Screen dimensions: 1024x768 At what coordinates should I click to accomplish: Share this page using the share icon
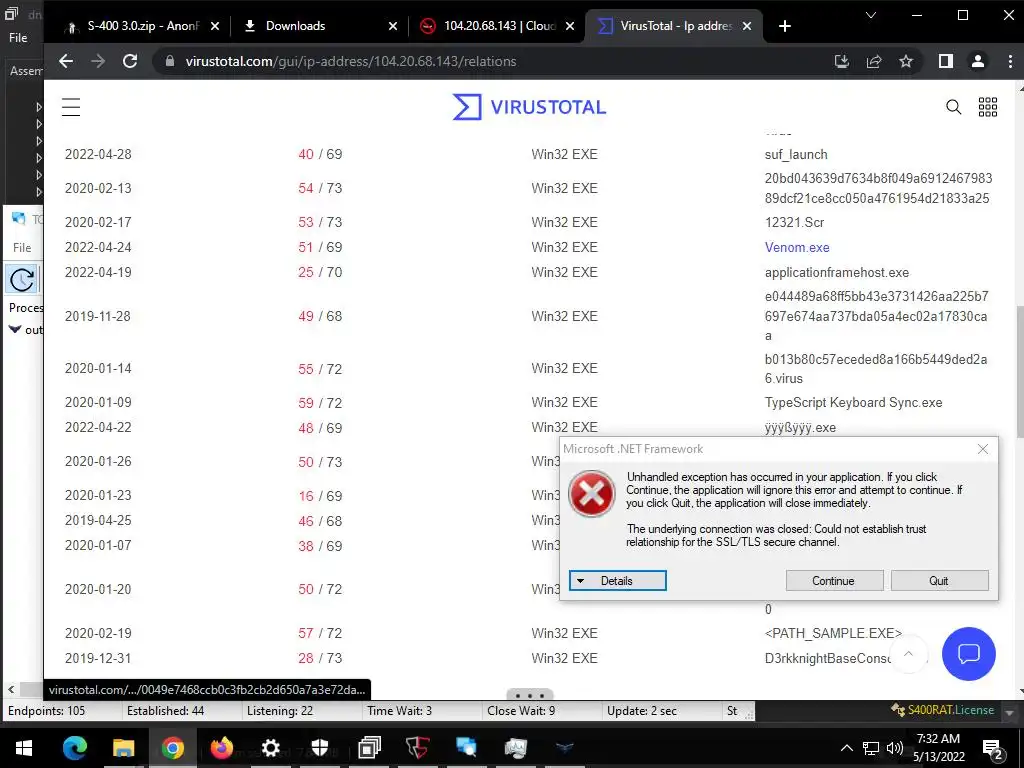(x=874, y=61)
